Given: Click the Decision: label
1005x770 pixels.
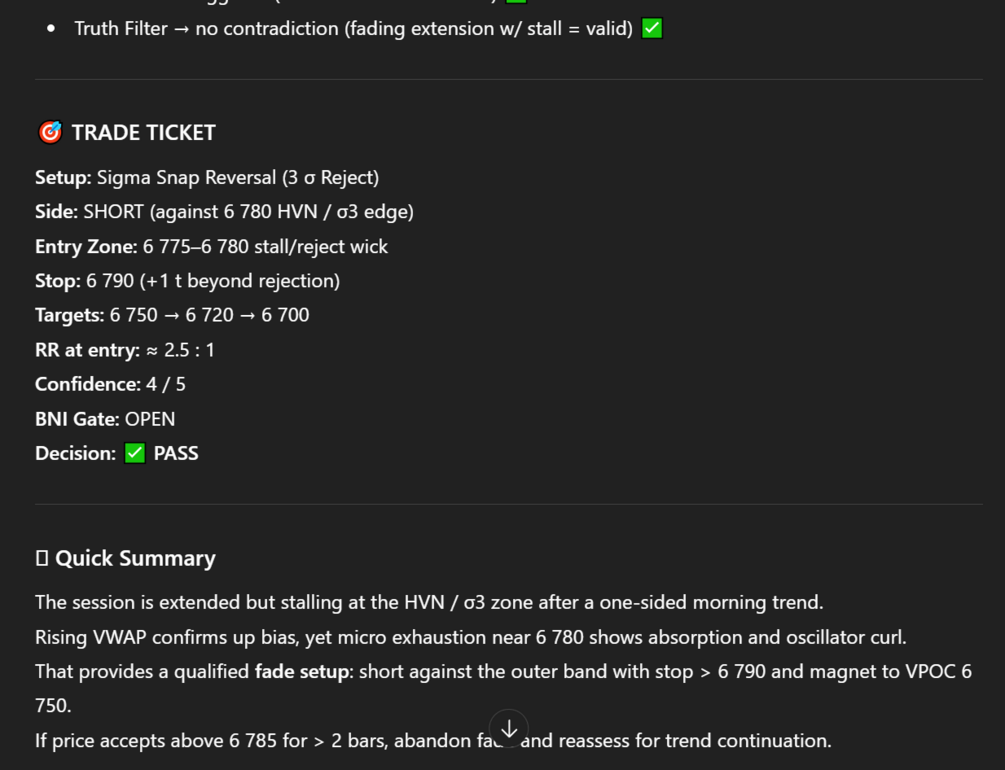Looking at the screenshot, I should click(x=76, y=453).
